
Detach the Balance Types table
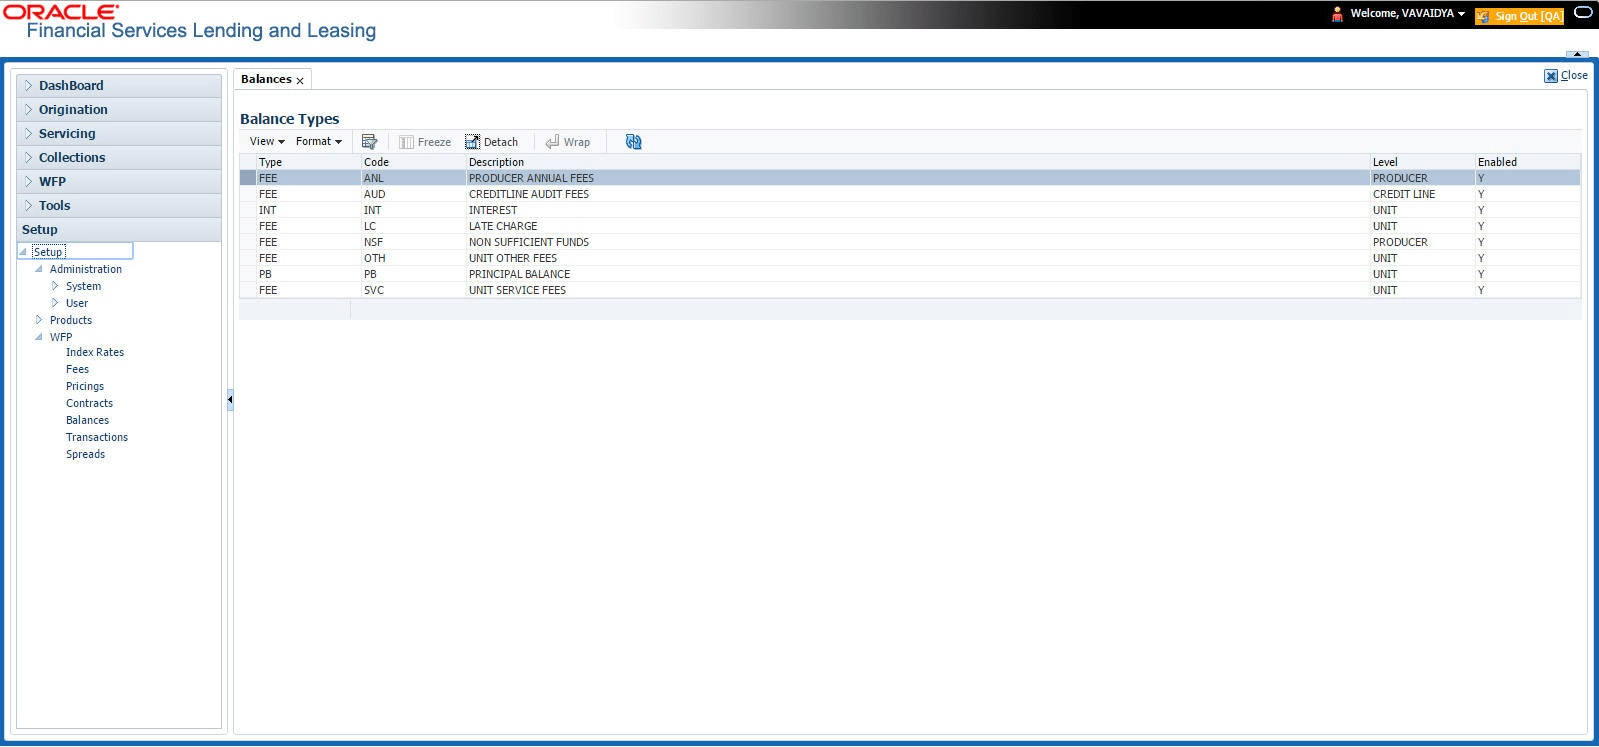[x=491, y=142]
